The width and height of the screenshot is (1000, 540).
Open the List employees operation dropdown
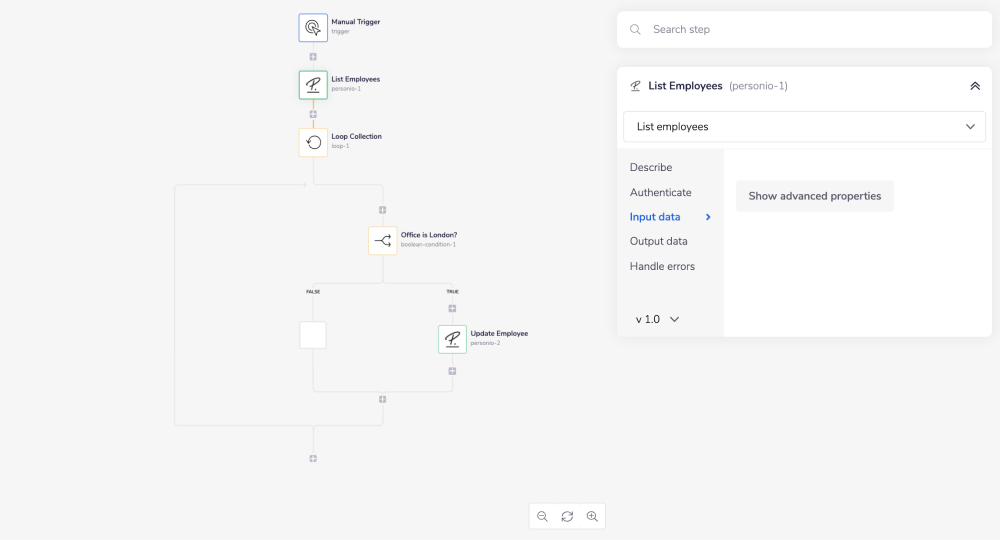click(x=804, y=127)
